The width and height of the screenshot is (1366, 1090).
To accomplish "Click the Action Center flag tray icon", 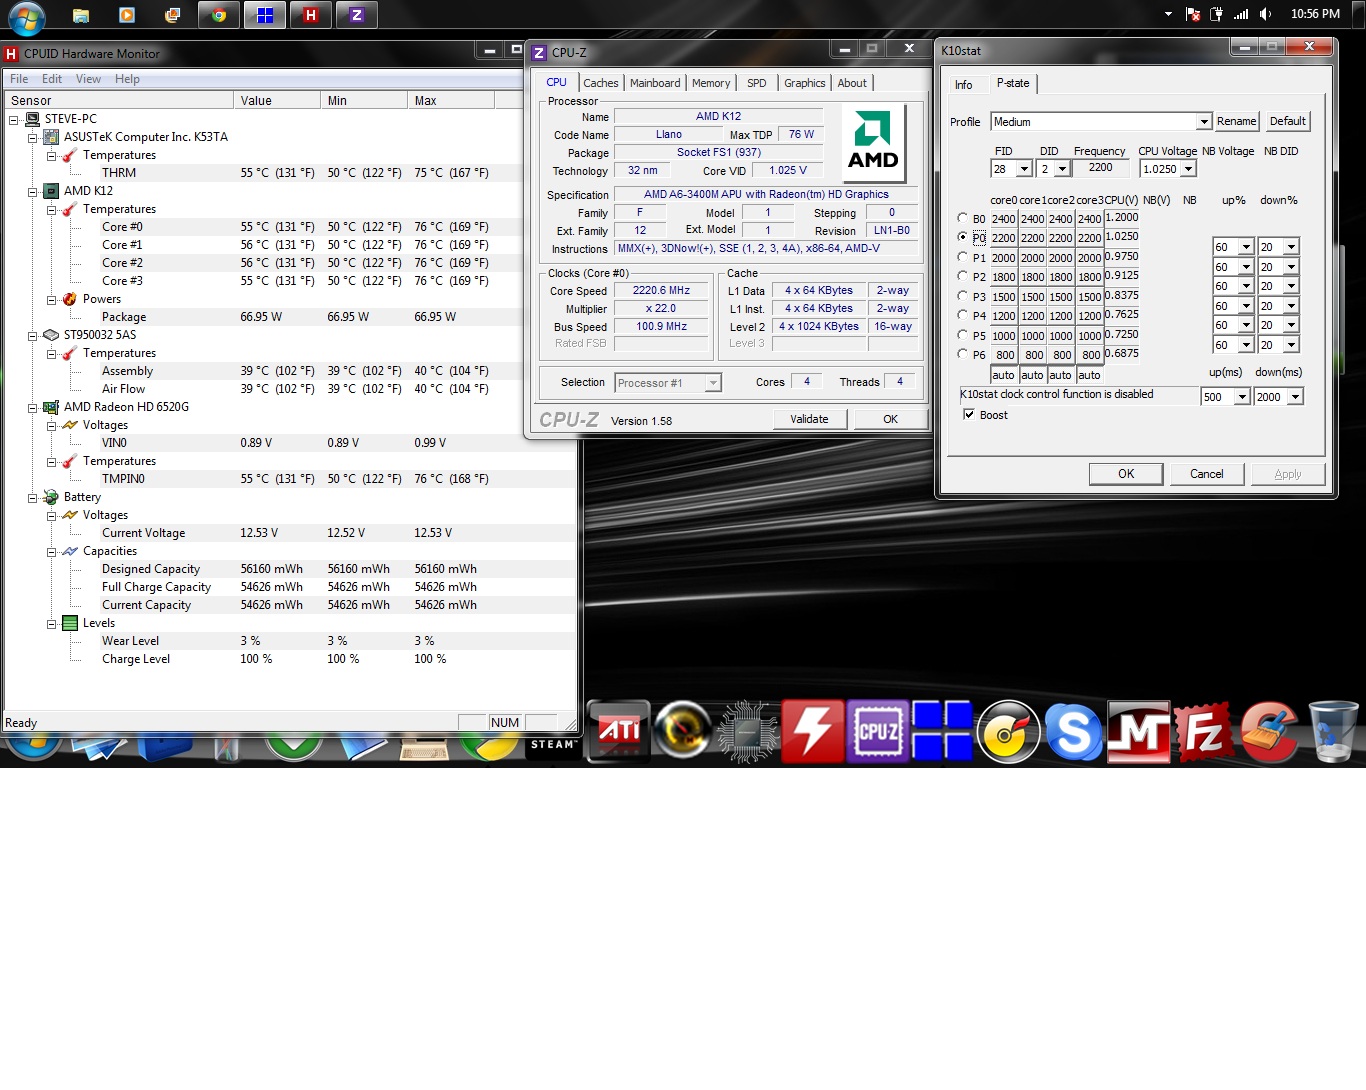I will click(1192, 14).
